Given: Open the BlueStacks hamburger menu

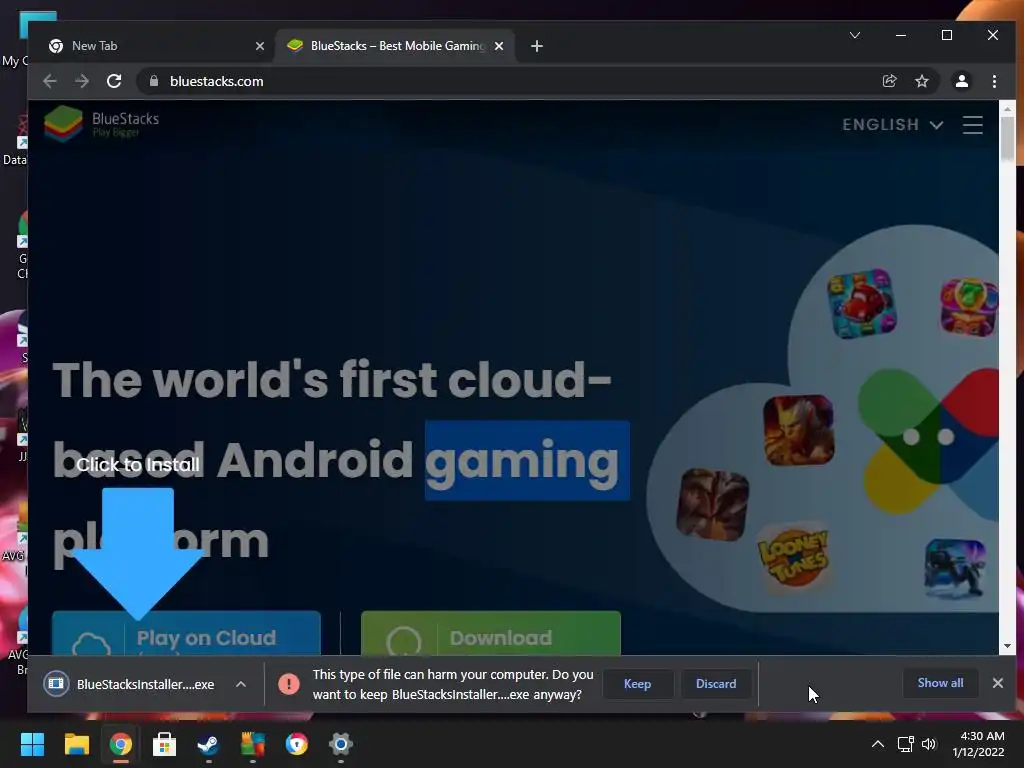Looking at the screenshot, I should point(972,125).
